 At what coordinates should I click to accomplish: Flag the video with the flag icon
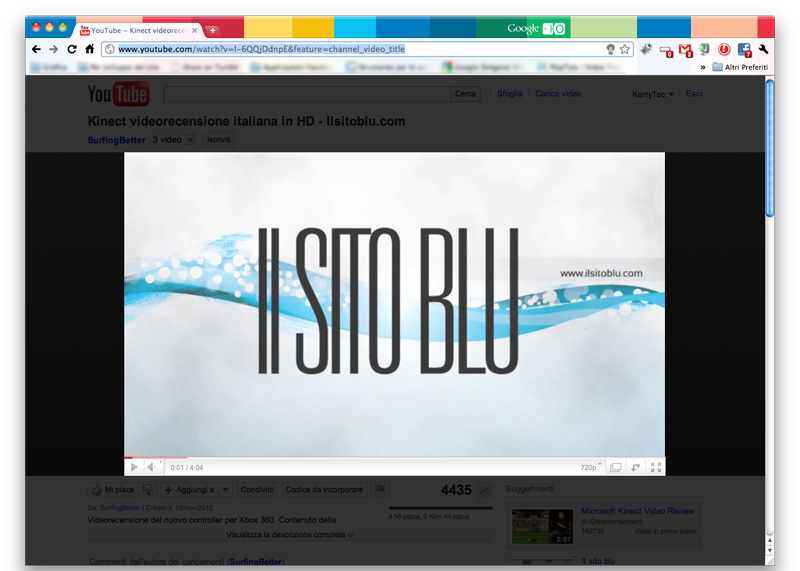tap(380, 490)
